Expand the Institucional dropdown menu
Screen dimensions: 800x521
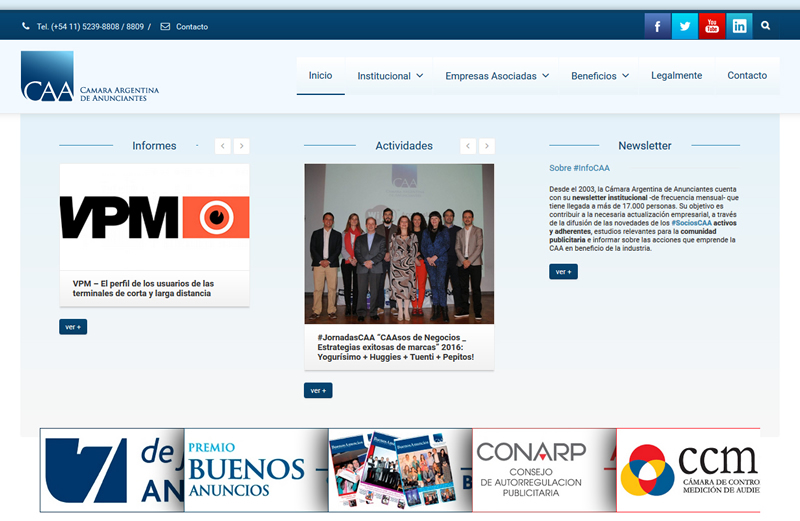point(390,76)
